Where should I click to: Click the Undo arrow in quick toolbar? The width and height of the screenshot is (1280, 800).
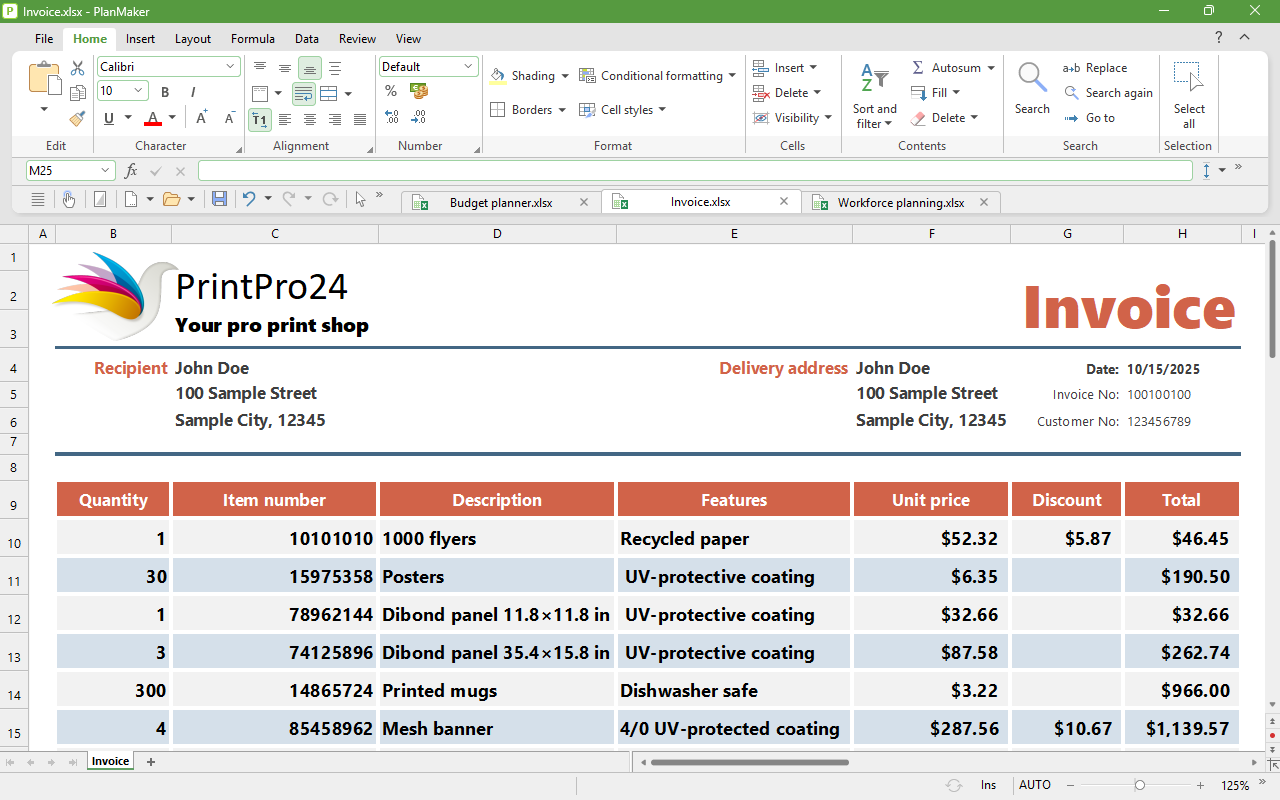coord(249,199)
